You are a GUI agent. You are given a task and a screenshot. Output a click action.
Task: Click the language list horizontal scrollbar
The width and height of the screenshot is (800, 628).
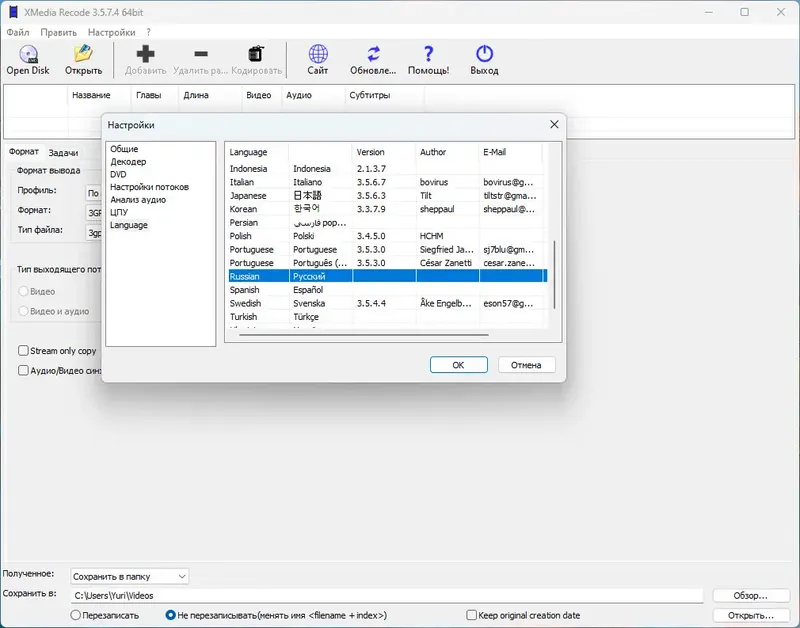364,335
